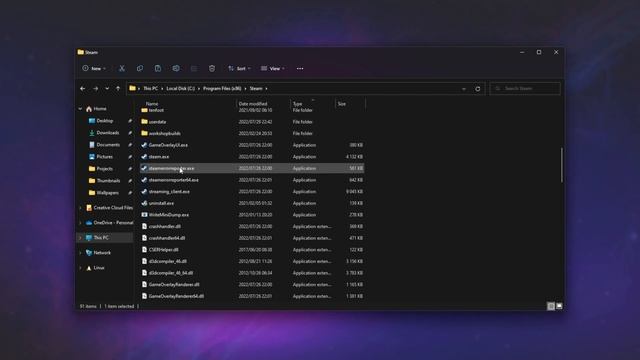Open the New dropdown menu

click(94, 69)
